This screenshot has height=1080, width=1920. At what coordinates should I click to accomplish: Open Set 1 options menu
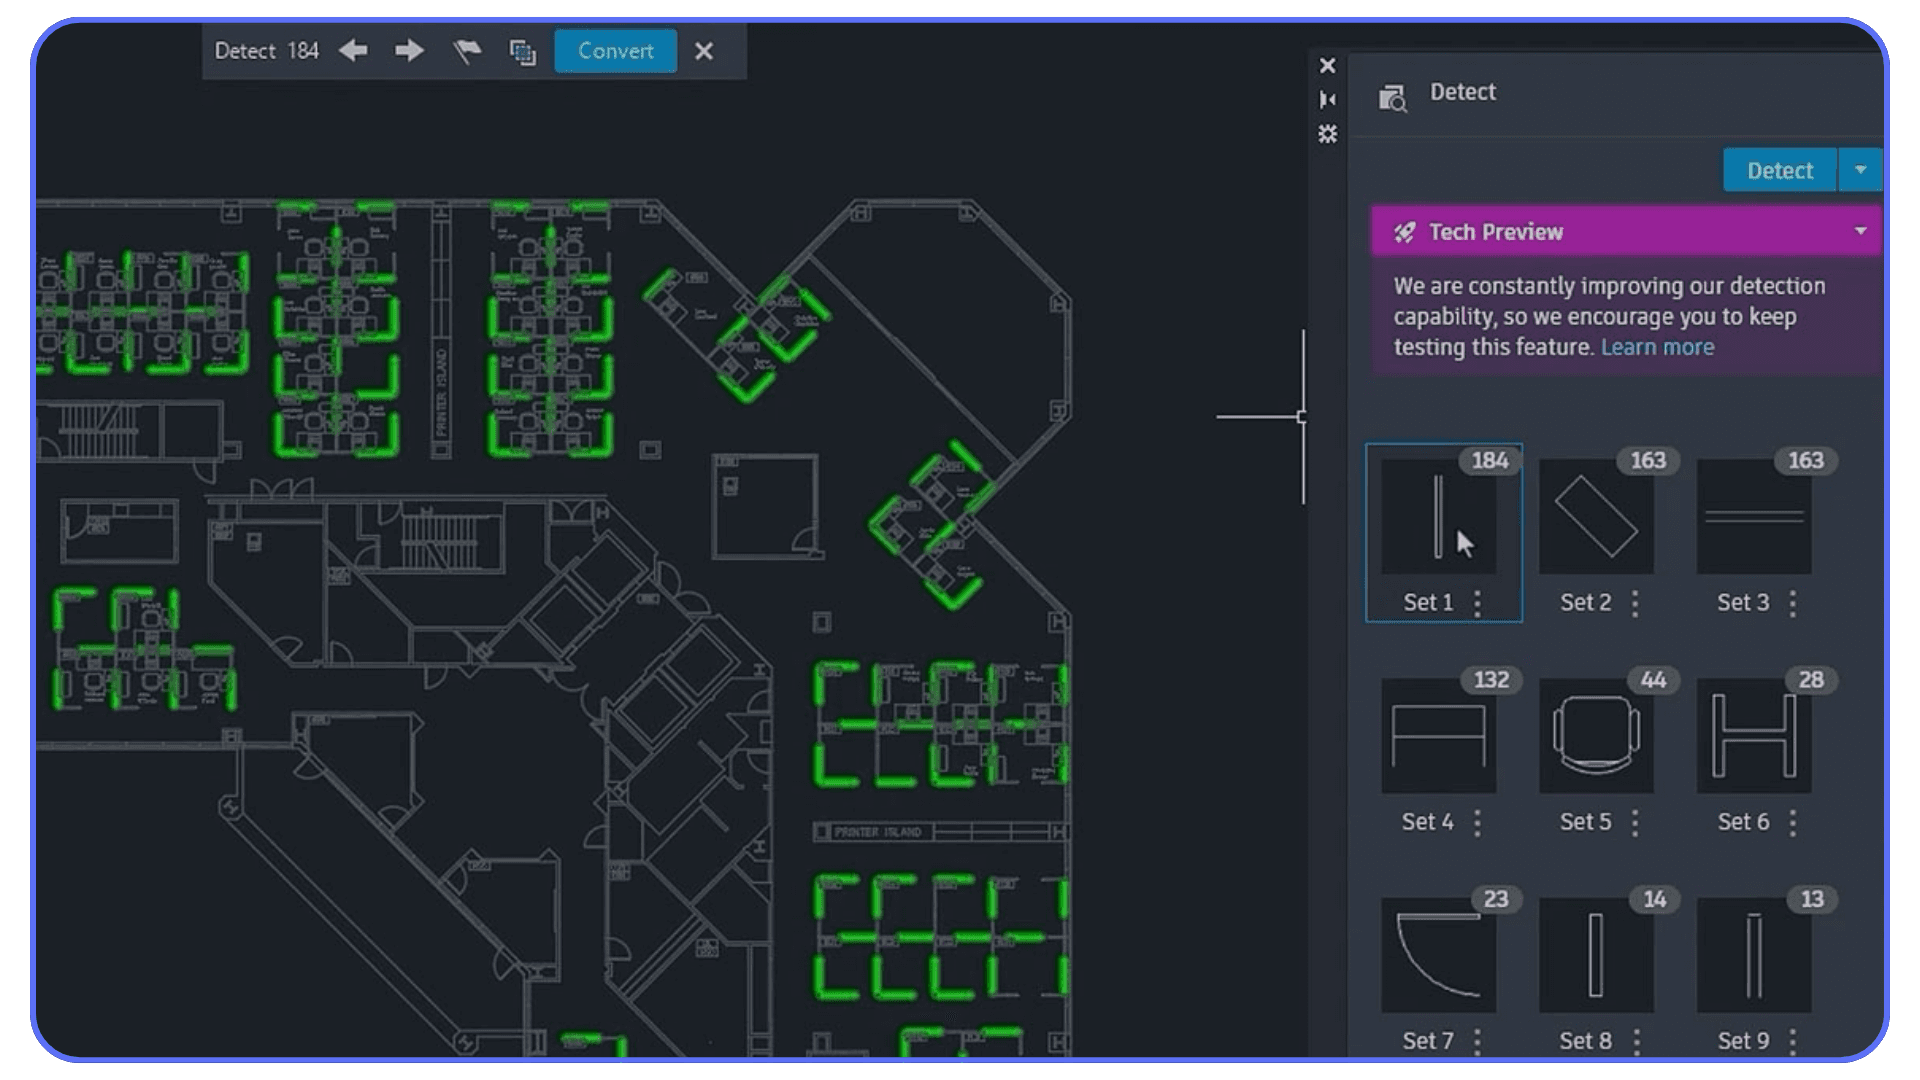point(1478,603)
